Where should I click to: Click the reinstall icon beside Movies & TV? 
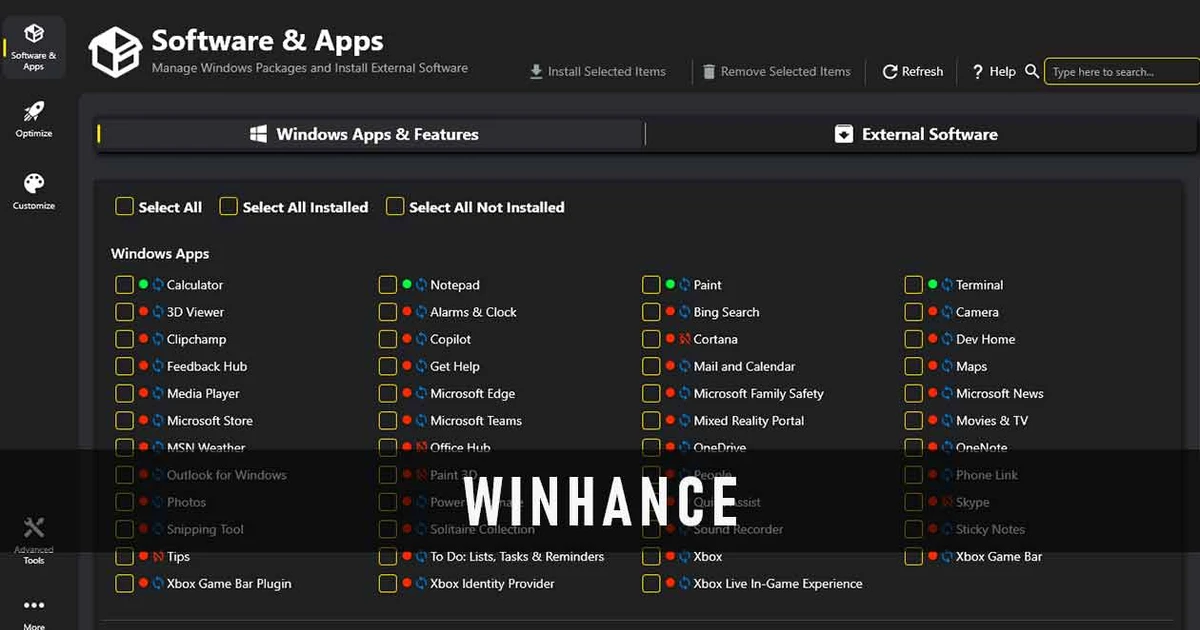click(947, 421)
